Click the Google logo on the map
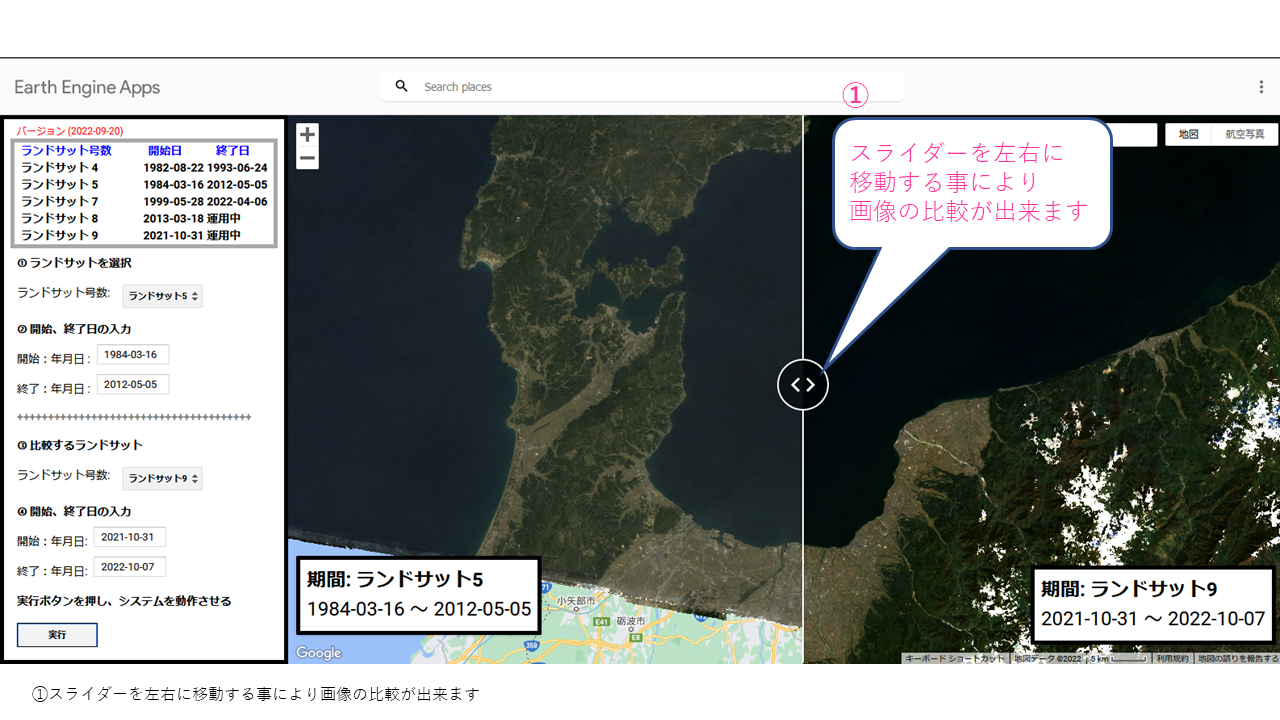The height and width of the screenshot is (720, 1280). click(319, 653)
